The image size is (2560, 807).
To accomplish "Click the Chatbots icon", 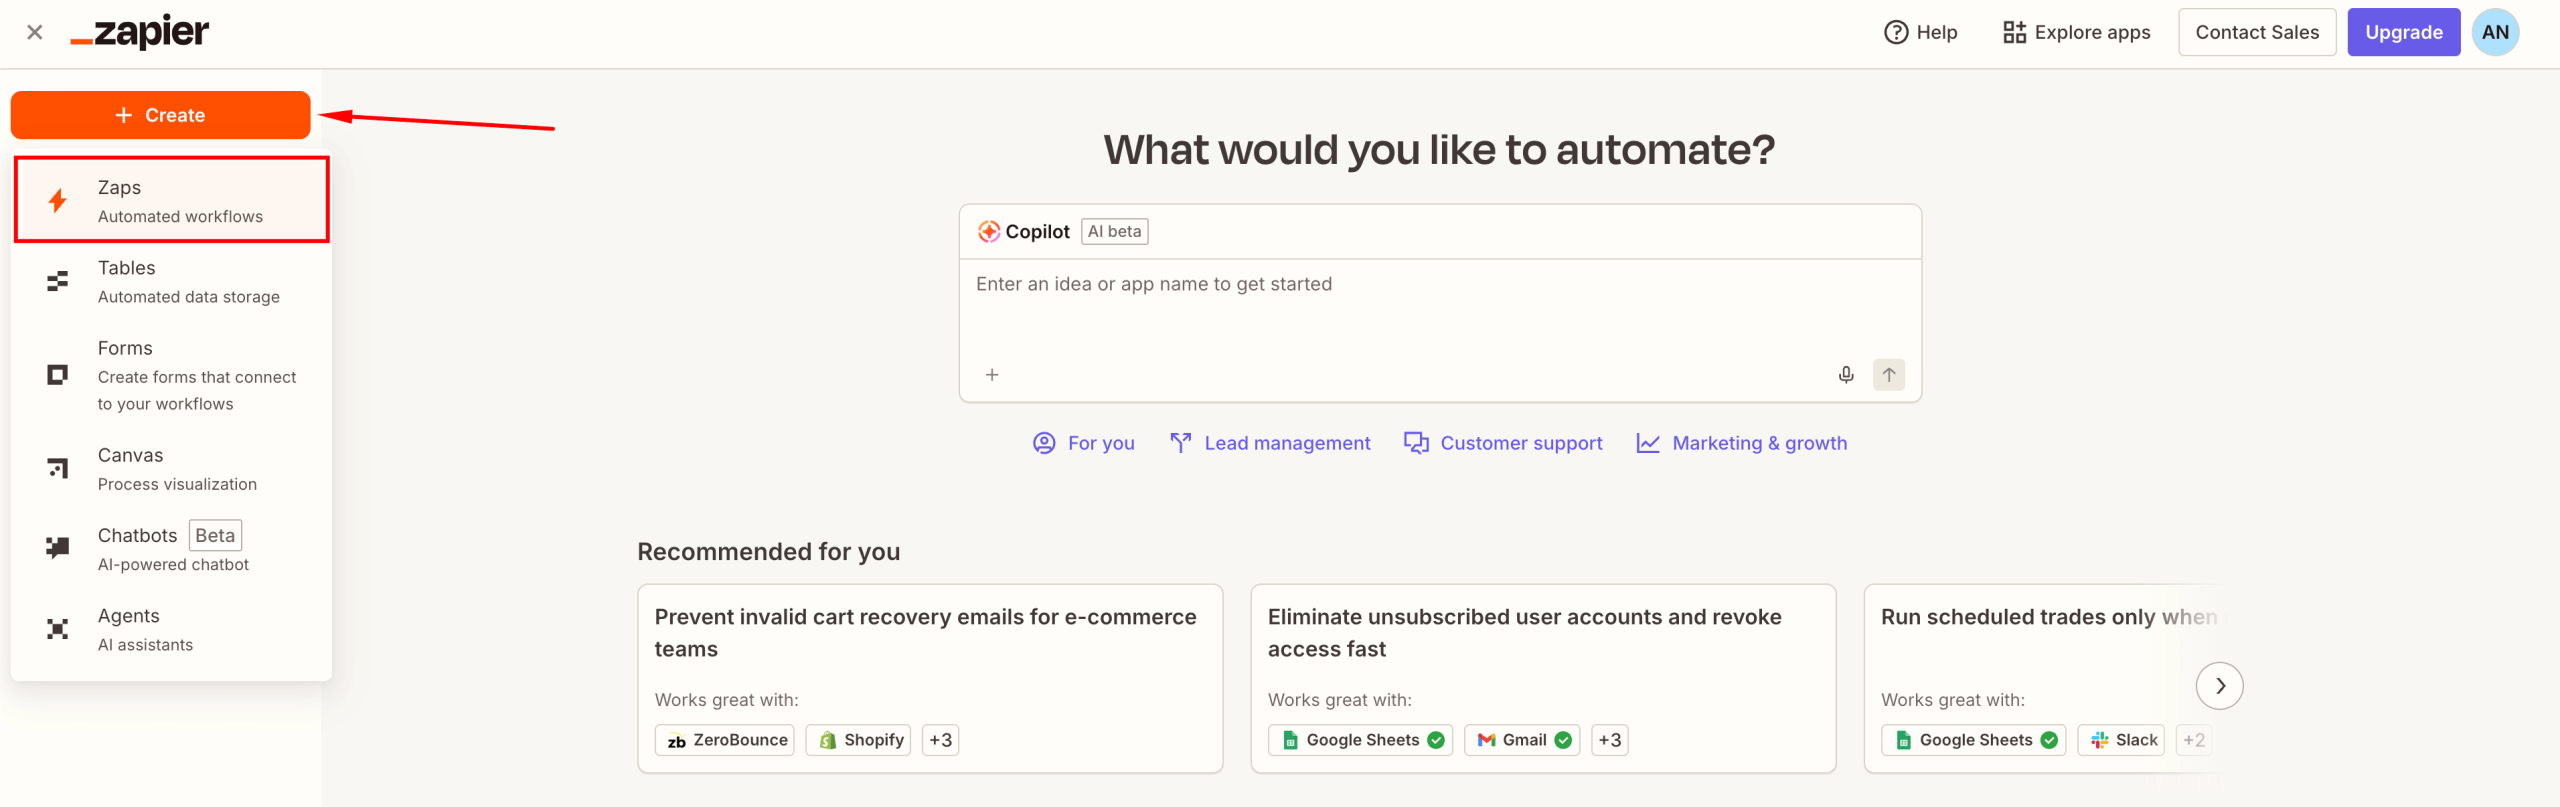I will (x=58, y=547).
